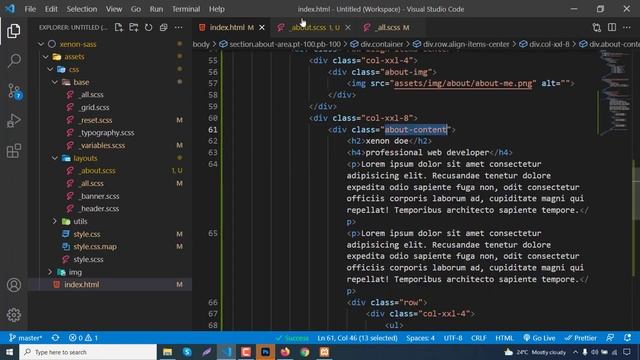Open the Accounts menu icon

13,285
